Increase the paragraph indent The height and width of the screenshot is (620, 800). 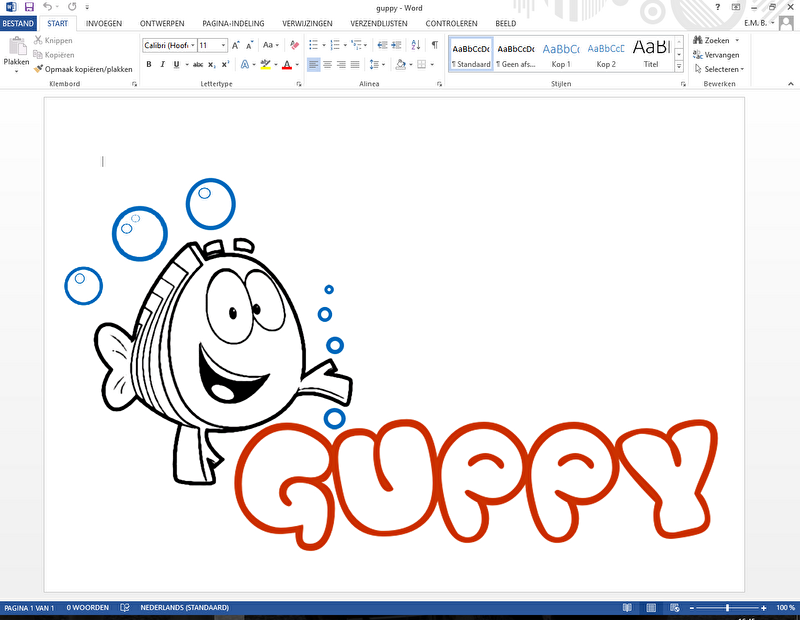pyautogui.click(x=396, y=45)
